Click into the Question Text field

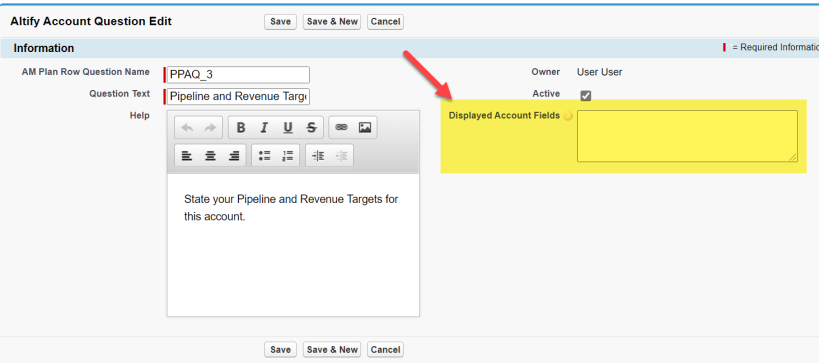tap(238, 97)
